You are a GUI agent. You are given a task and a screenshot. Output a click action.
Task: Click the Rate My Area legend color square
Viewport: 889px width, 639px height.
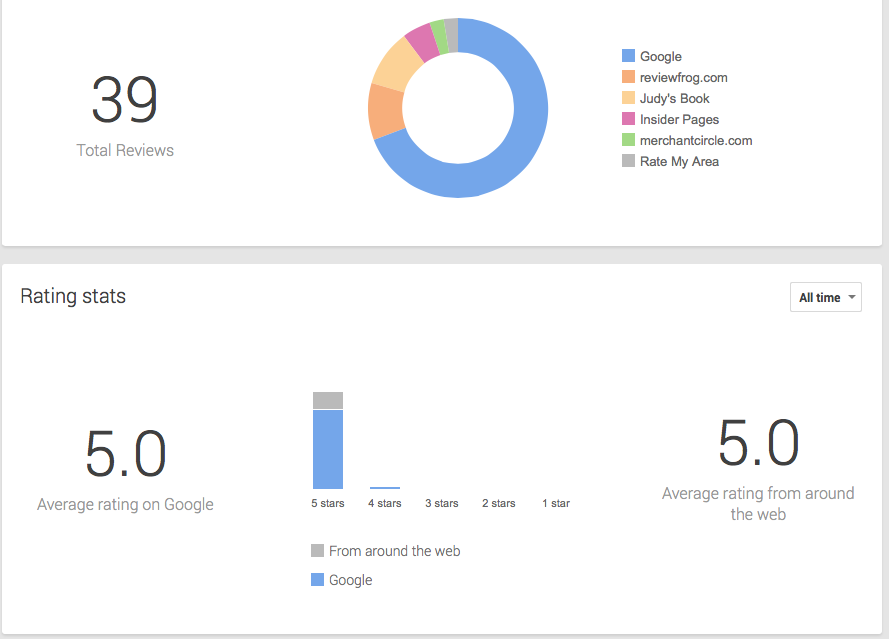tap(626, 161)
